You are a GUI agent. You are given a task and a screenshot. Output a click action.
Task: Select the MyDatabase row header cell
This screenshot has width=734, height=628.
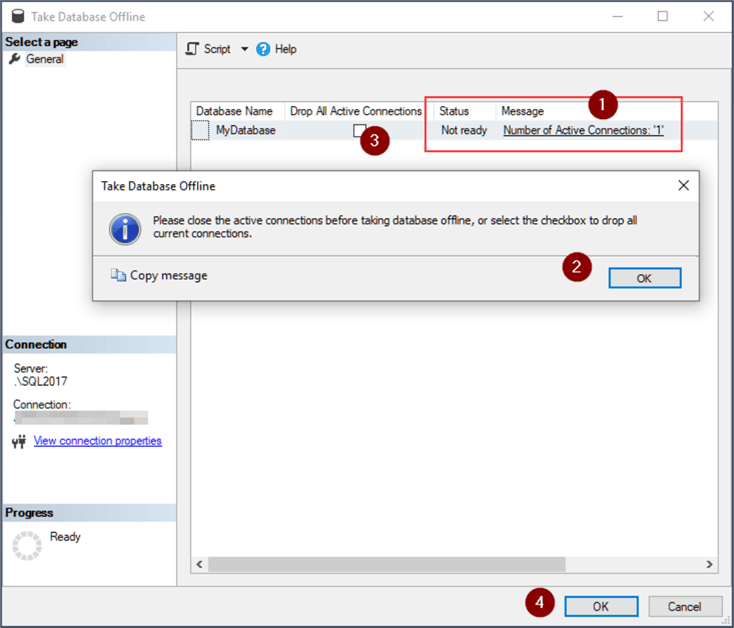point(200,130)
